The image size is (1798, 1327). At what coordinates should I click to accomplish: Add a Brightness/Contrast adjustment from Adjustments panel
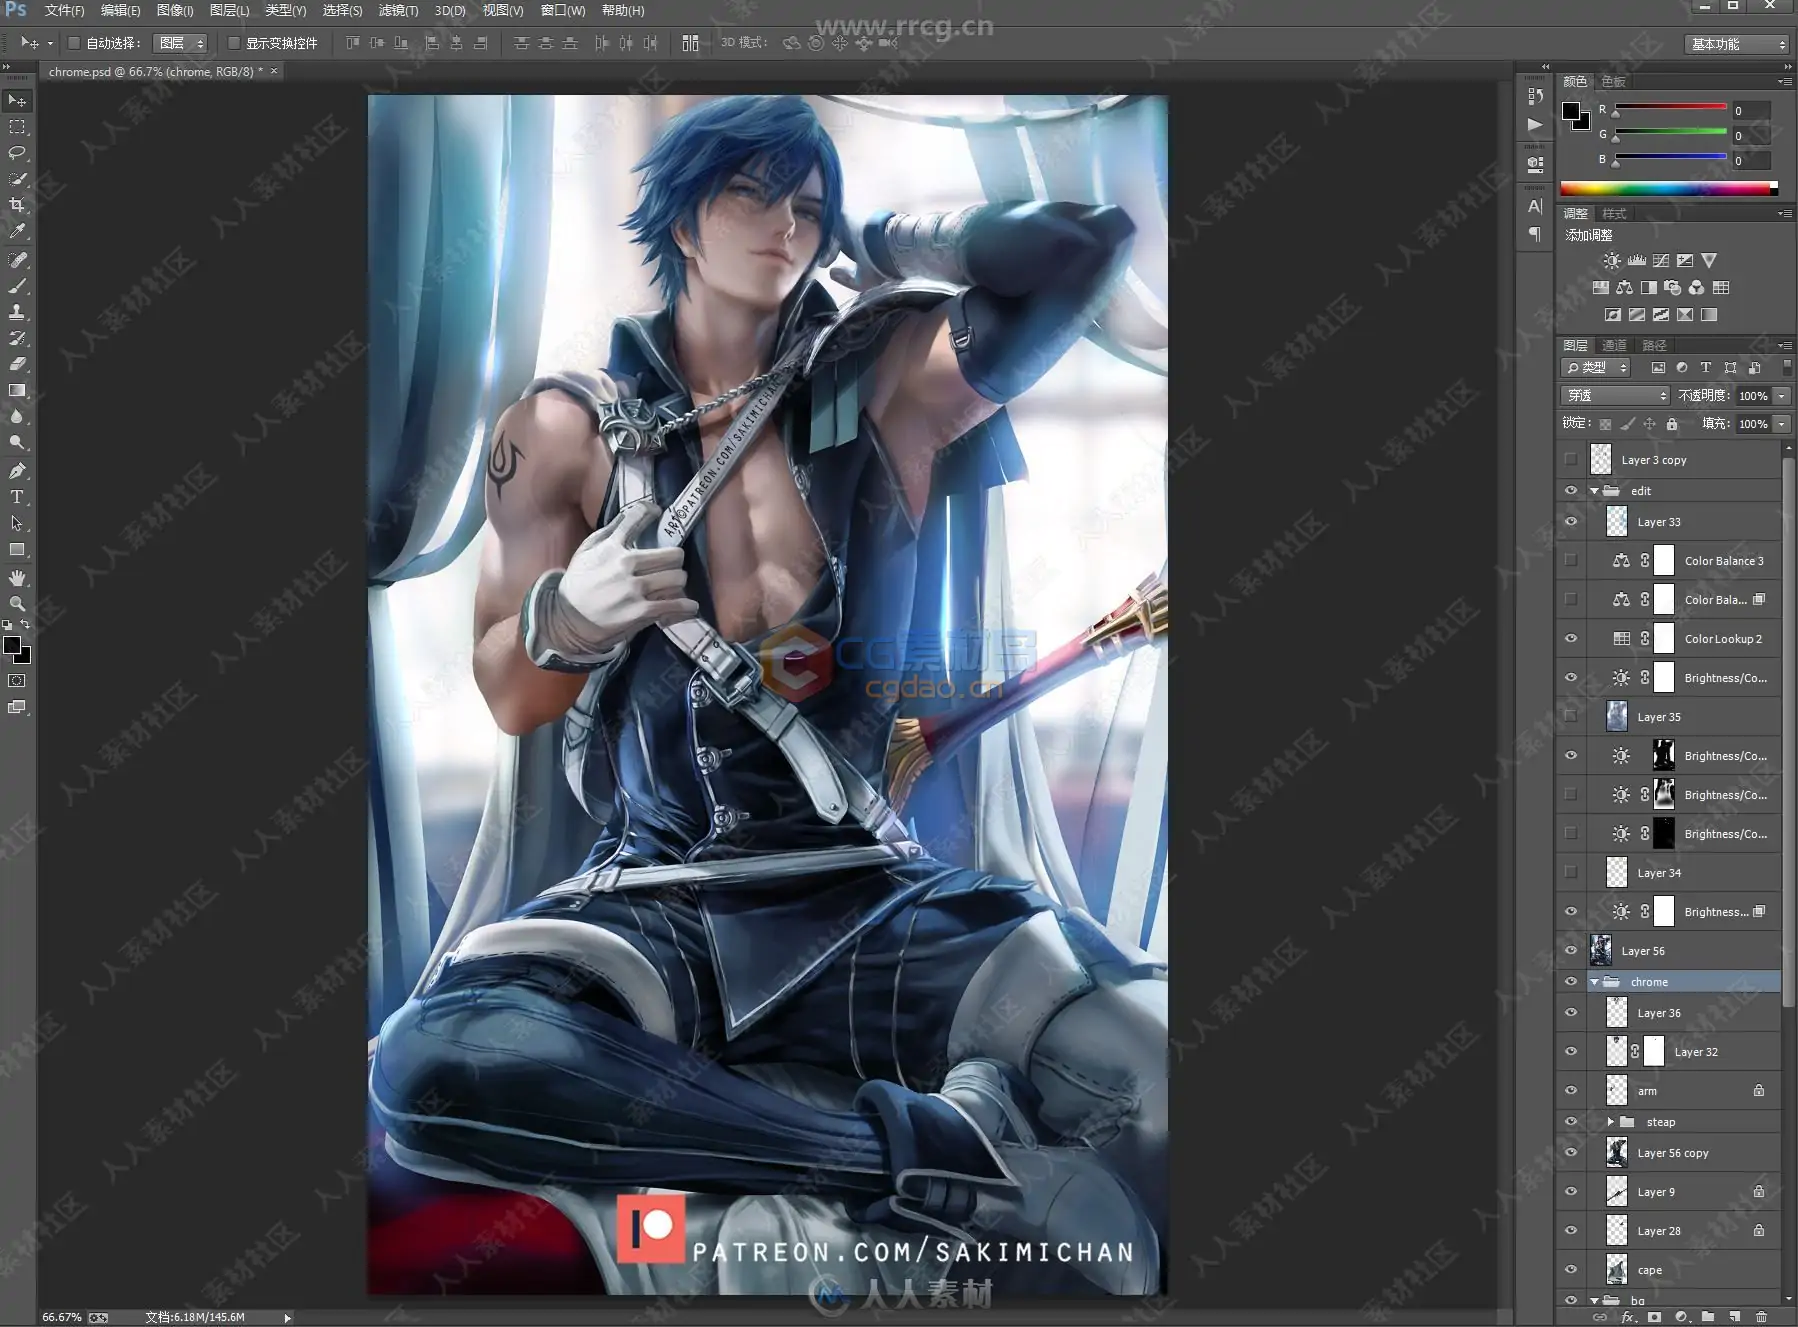[x=1612, y=261]
